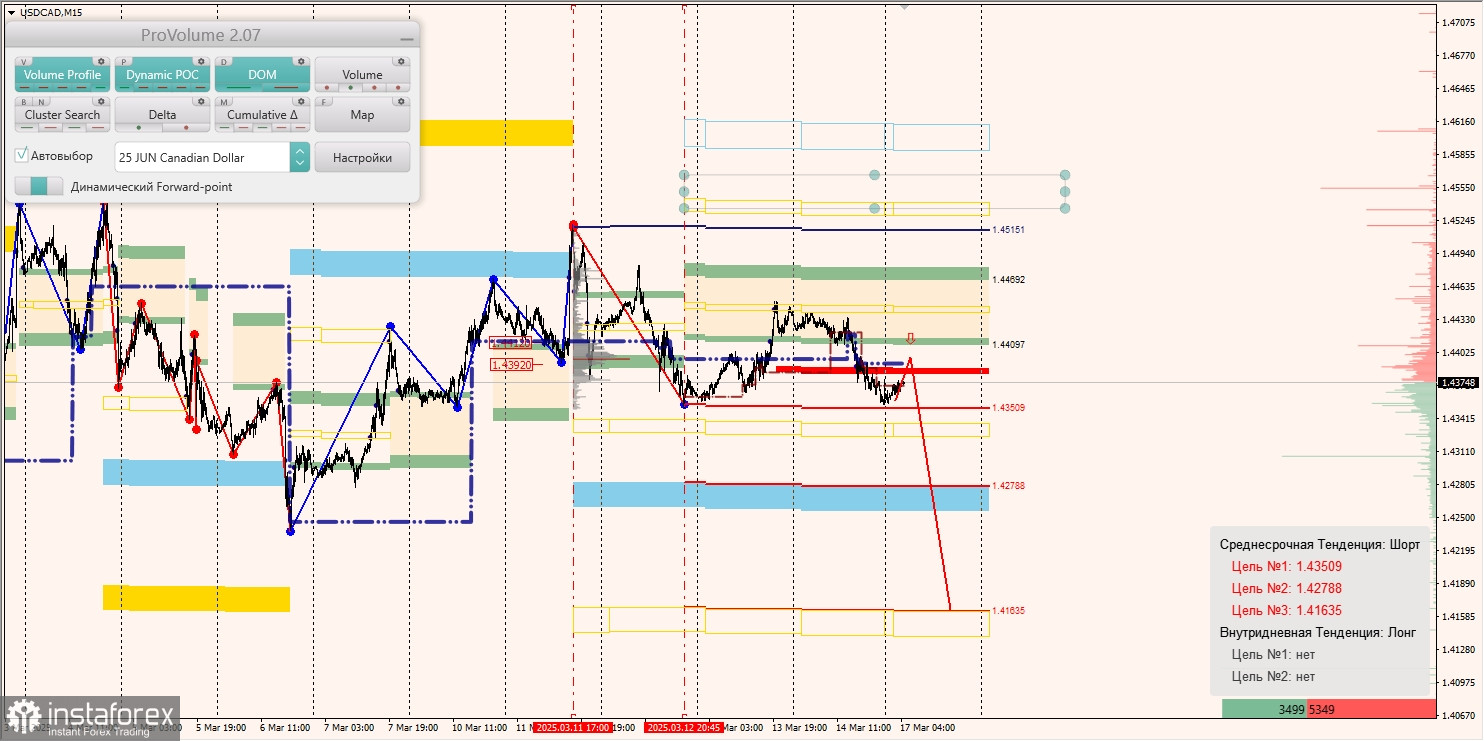This screenshot has width=1484, height=741.
Task: Click the 1.41635 level label on chart
Action: click(1008, 611)
